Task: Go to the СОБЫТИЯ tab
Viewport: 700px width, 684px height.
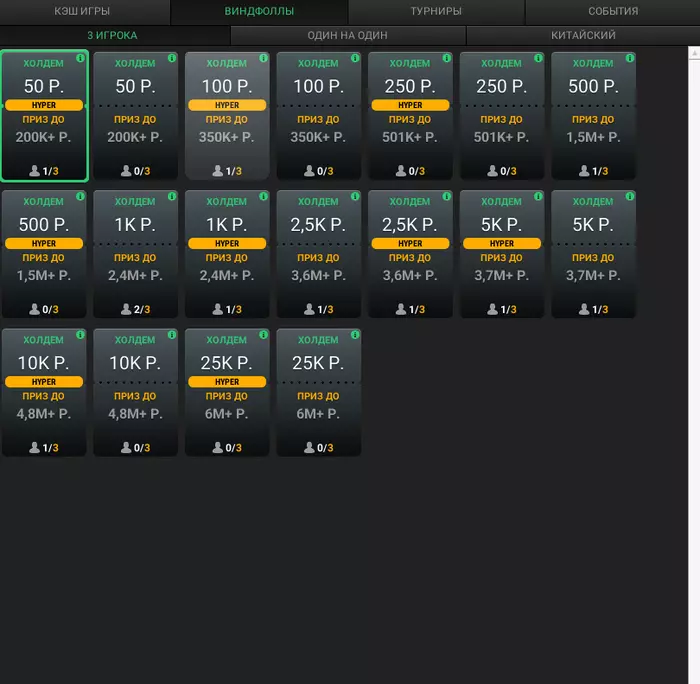Action: 613,11
